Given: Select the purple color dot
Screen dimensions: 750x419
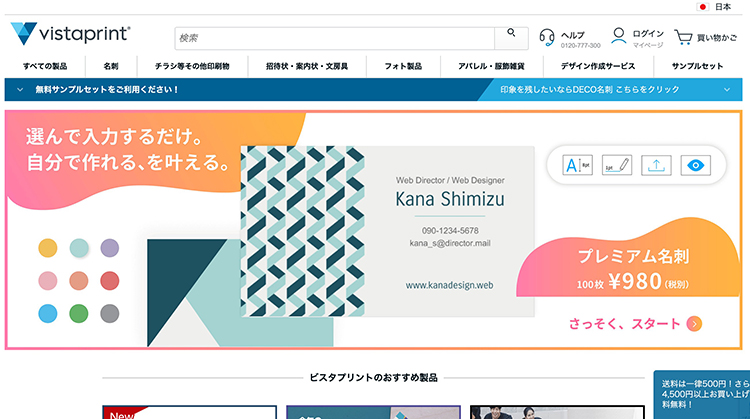Looking at the screenshot, I should [110, 248].
